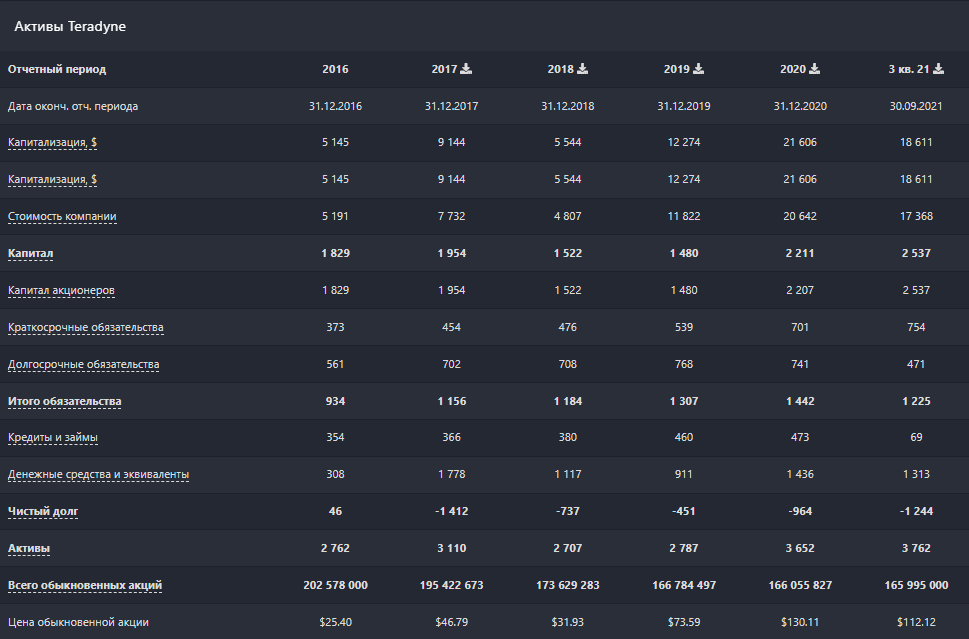Select Активы value 2 762
Image resolution: width=969 pixels, height=639 pixels.
[x=335, y=549]
